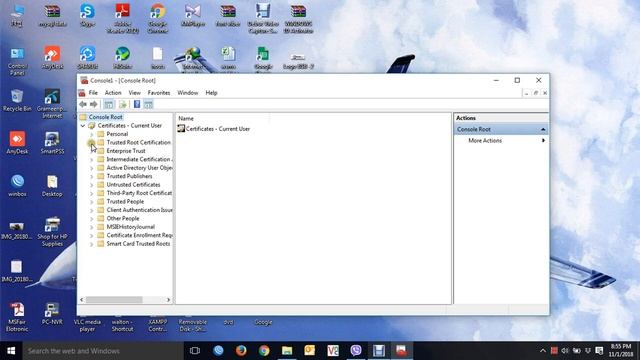Select the Personal folder
Viewport: 640px width, 360px height.
pyautogui.click(x=117, y=134)
